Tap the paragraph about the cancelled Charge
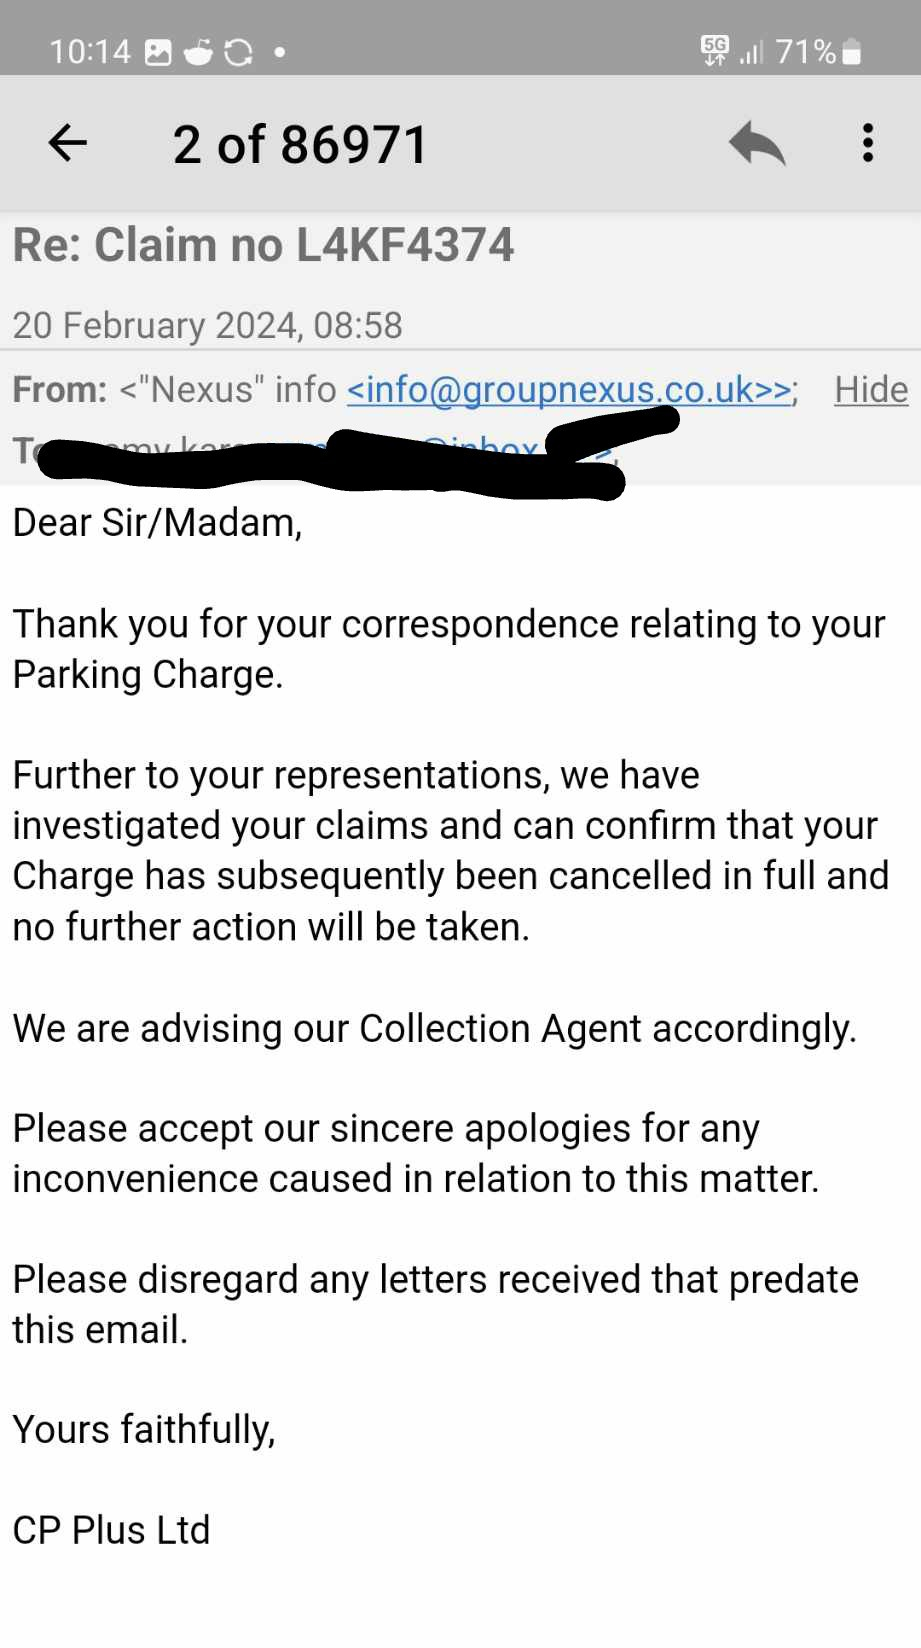Viewport: 921px width, 1648px height. 450,851
